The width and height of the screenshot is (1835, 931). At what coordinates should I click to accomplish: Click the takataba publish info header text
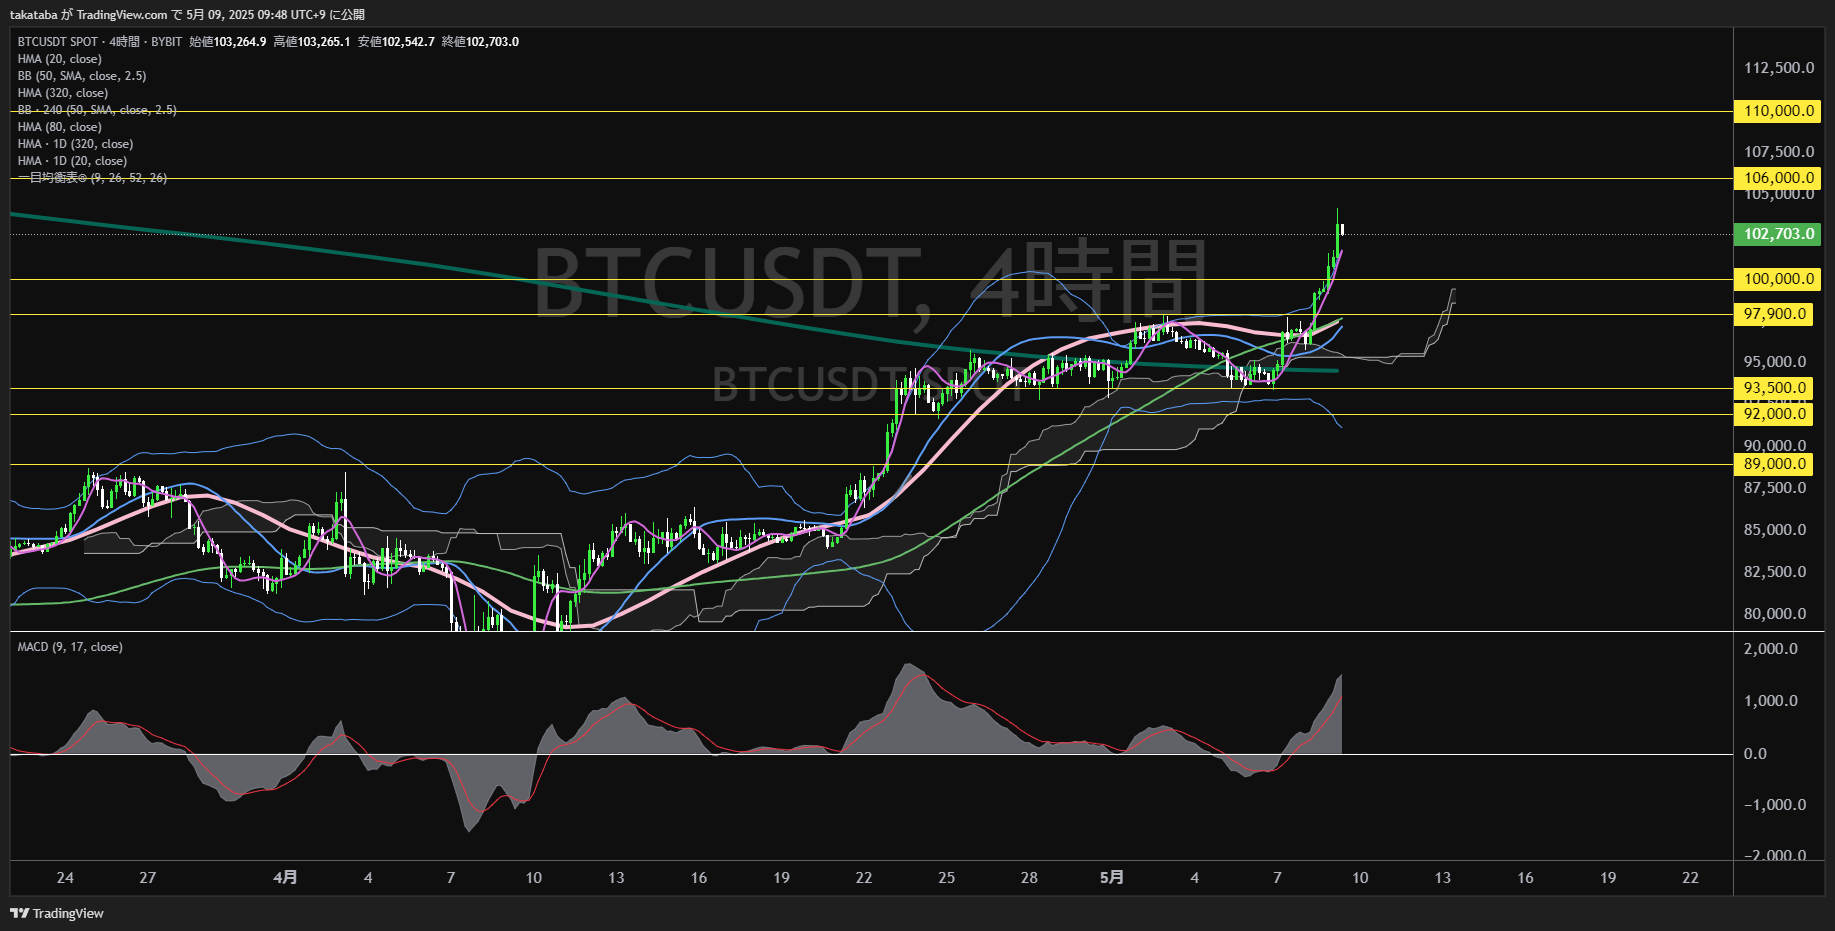pyautogui.click(x=187, y=15)
